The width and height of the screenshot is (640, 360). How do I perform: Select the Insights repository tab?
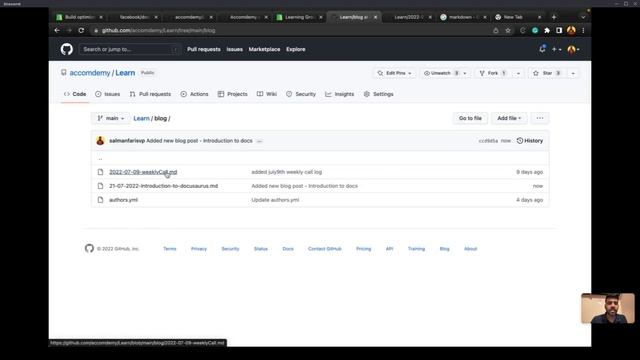click(x=340, y=94)
